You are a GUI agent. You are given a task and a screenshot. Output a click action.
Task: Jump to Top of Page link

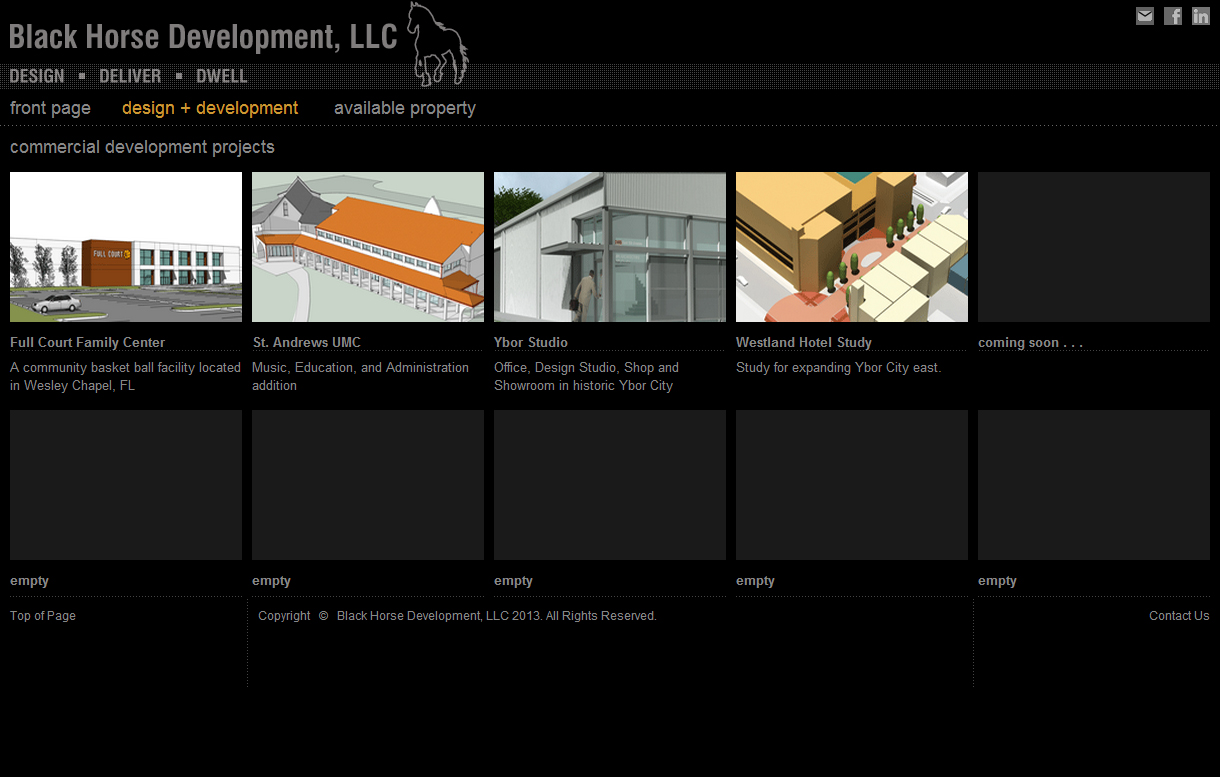pyautogui.click(x=43, y=616)
